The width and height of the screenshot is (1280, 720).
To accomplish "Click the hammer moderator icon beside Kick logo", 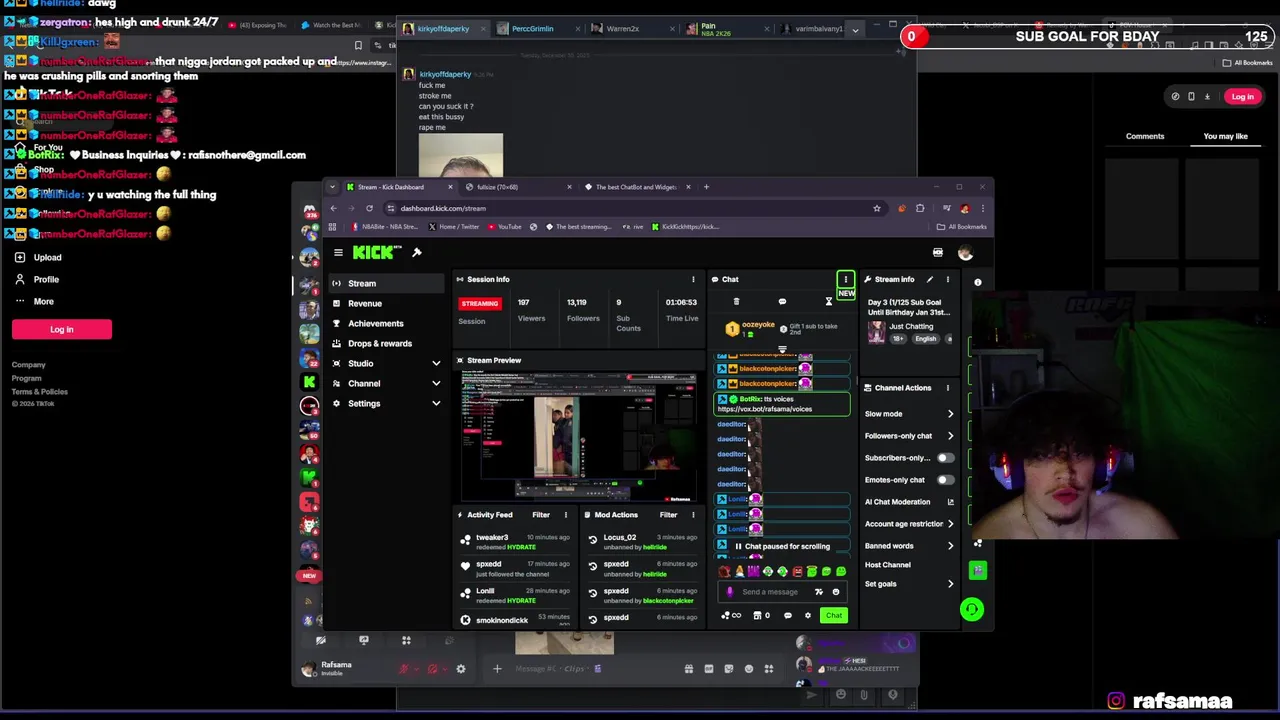I will tap(417, 253).
